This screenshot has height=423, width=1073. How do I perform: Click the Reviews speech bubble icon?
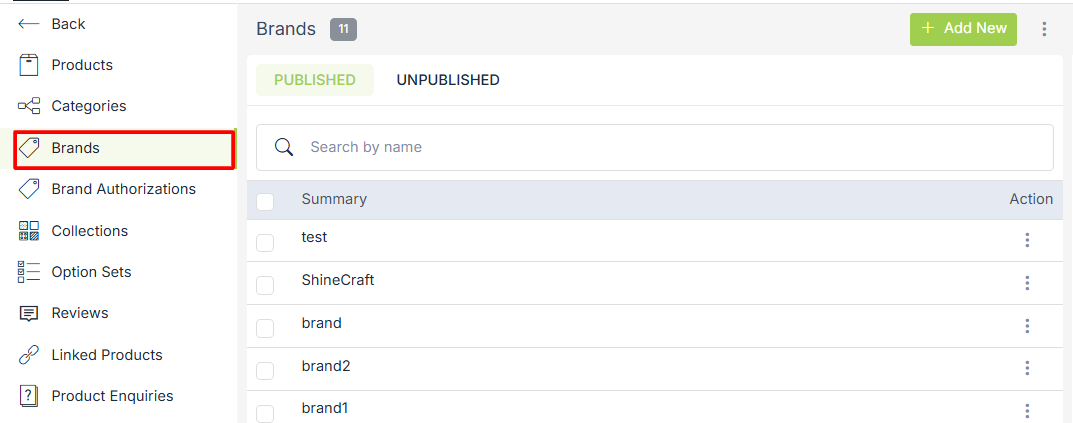[29, 313]
